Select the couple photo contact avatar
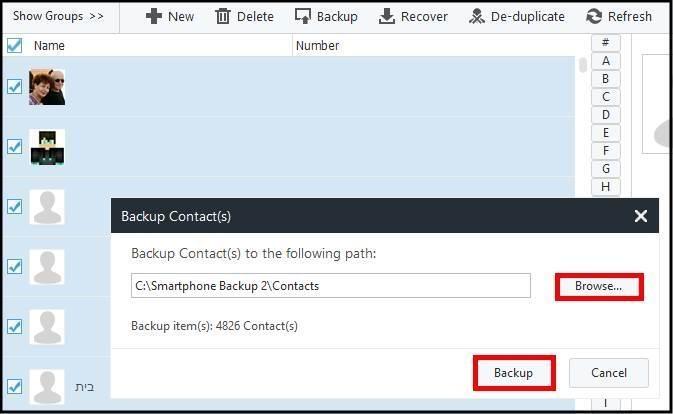Viewport: 673px width, 414px height. click(47, 87)
